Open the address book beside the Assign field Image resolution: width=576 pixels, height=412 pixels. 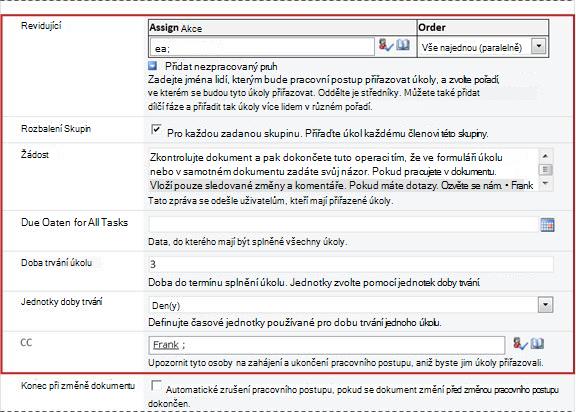point(403,45)
